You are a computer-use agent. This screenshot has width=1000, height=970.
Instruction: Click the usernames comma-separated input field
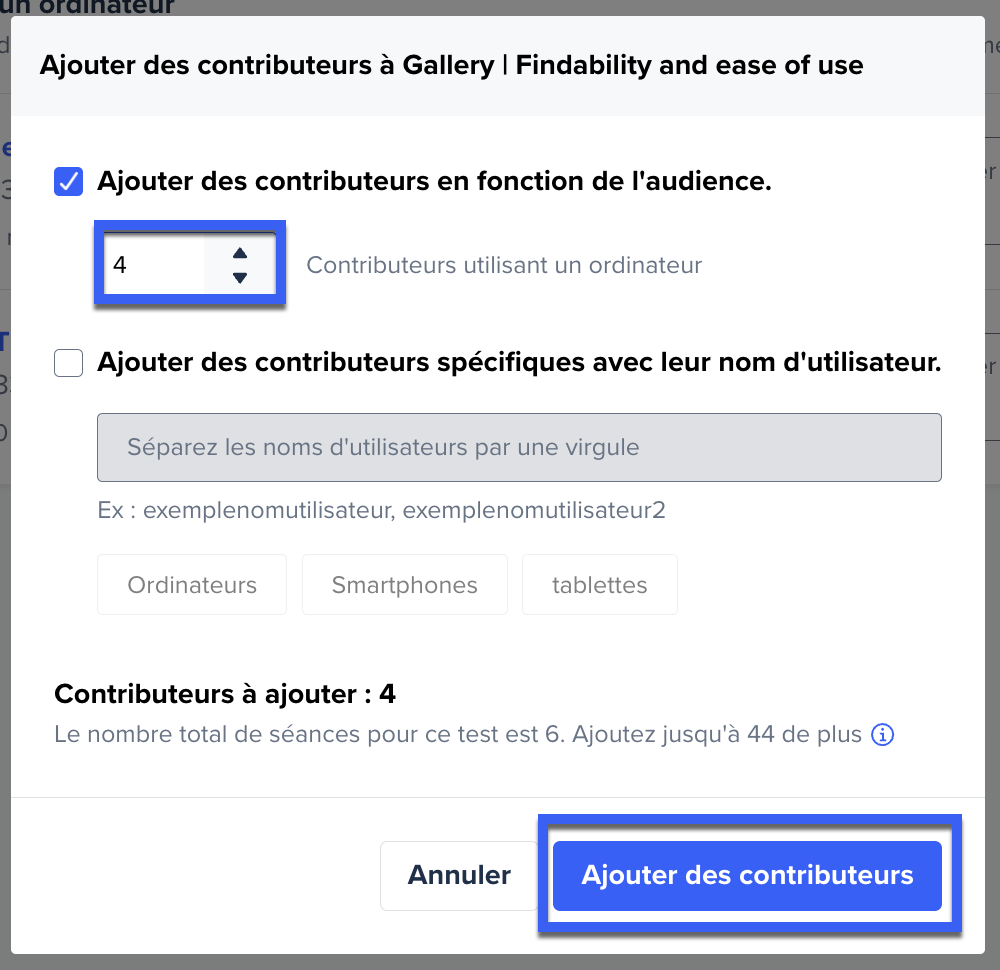pyautogui.click(x=519, y=447)
